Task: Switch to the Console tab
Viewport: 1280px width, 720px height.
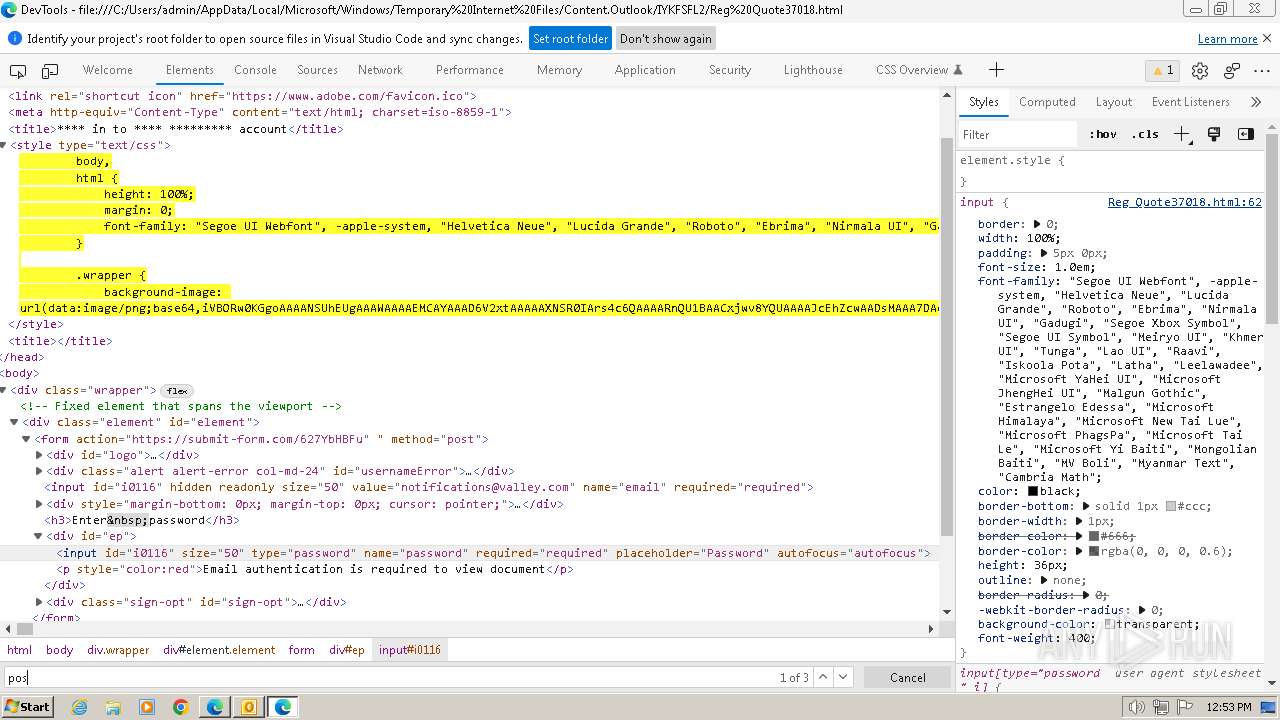Action: pos(255,70)
